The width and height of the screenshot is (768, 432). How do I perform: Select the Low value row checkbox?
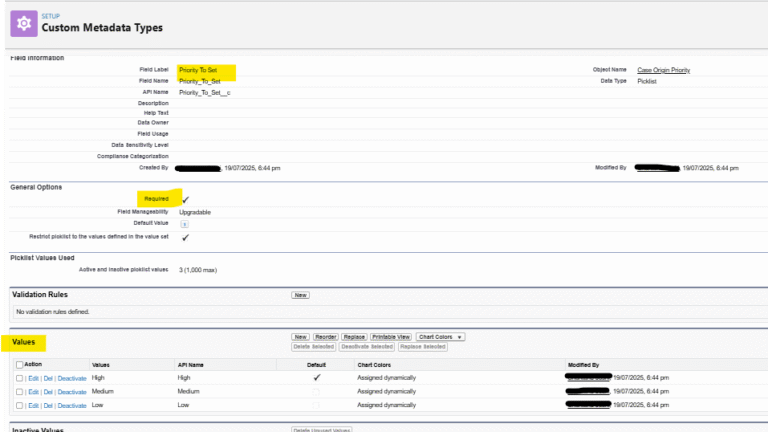point(20,406)
